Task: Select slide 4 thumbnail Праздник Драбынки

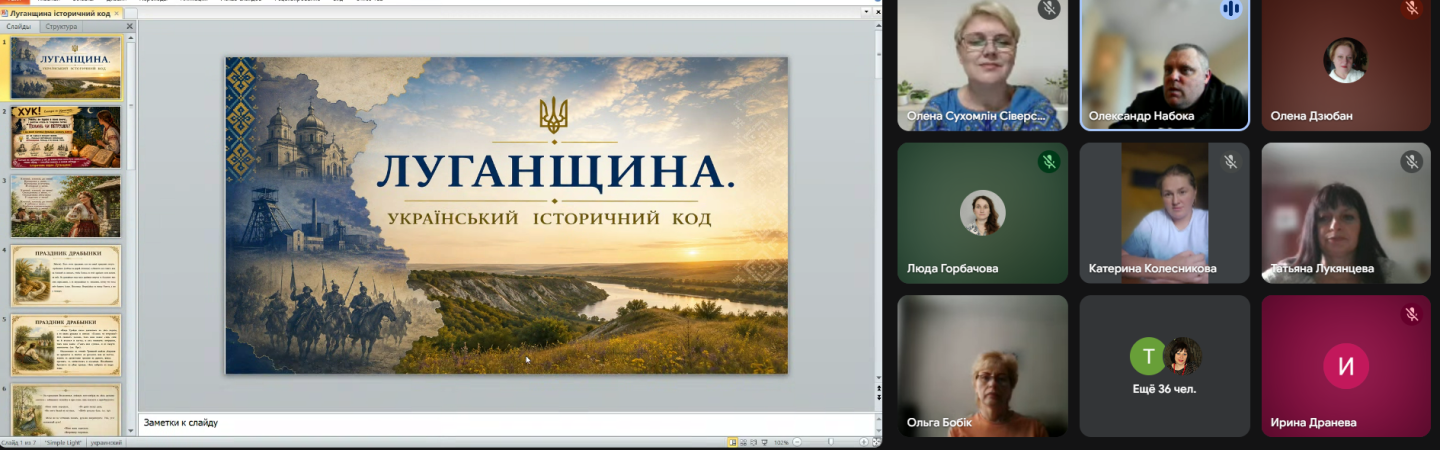Action: click(x=66, y=275)
